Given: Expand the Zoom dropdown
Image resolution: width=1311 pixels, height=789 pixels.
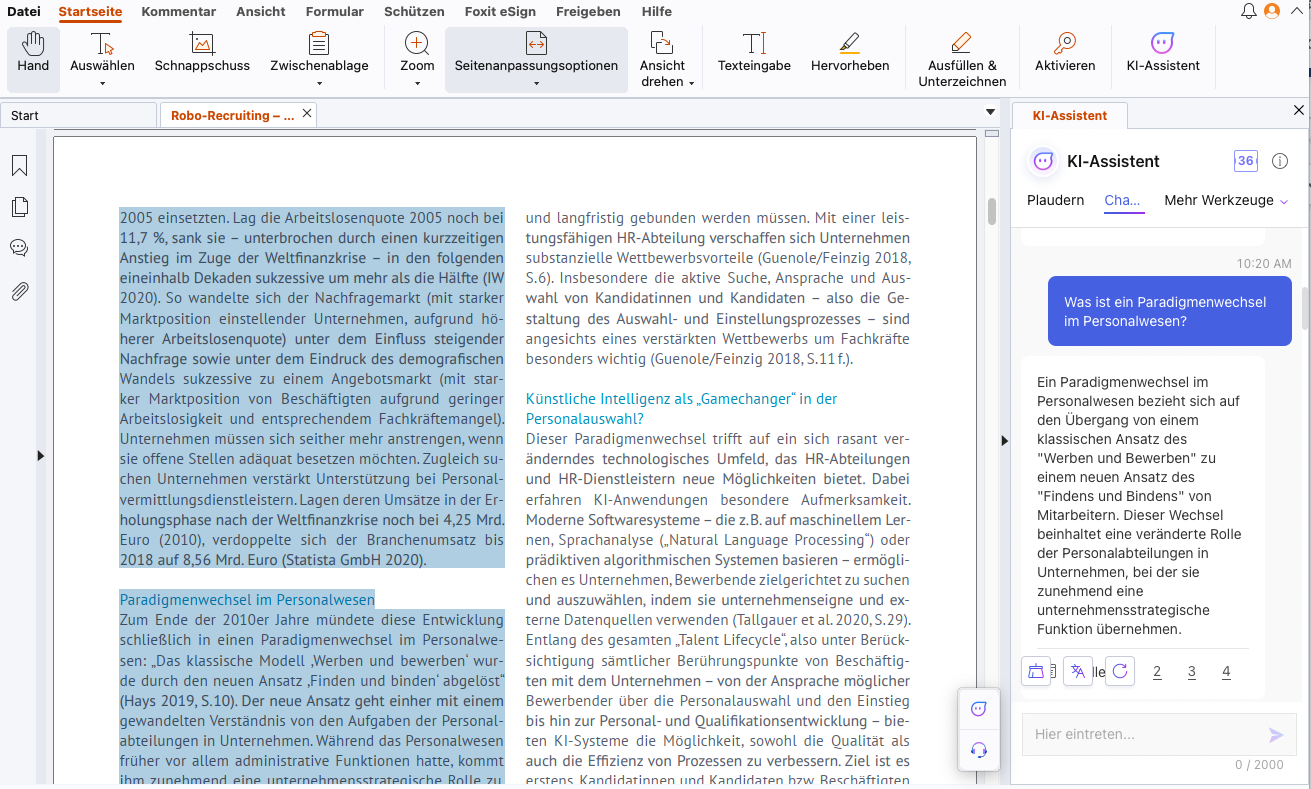Looking at the screenshot, I should coord(417,82).
